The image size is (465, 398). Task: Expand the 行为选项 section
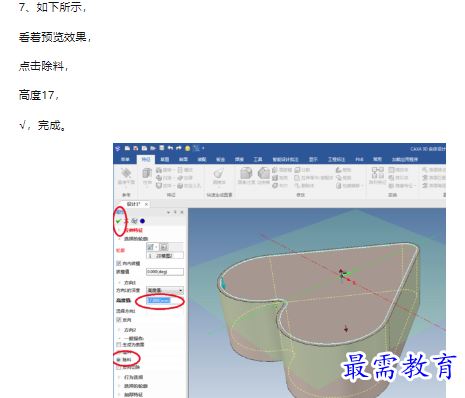click(119, 377)
